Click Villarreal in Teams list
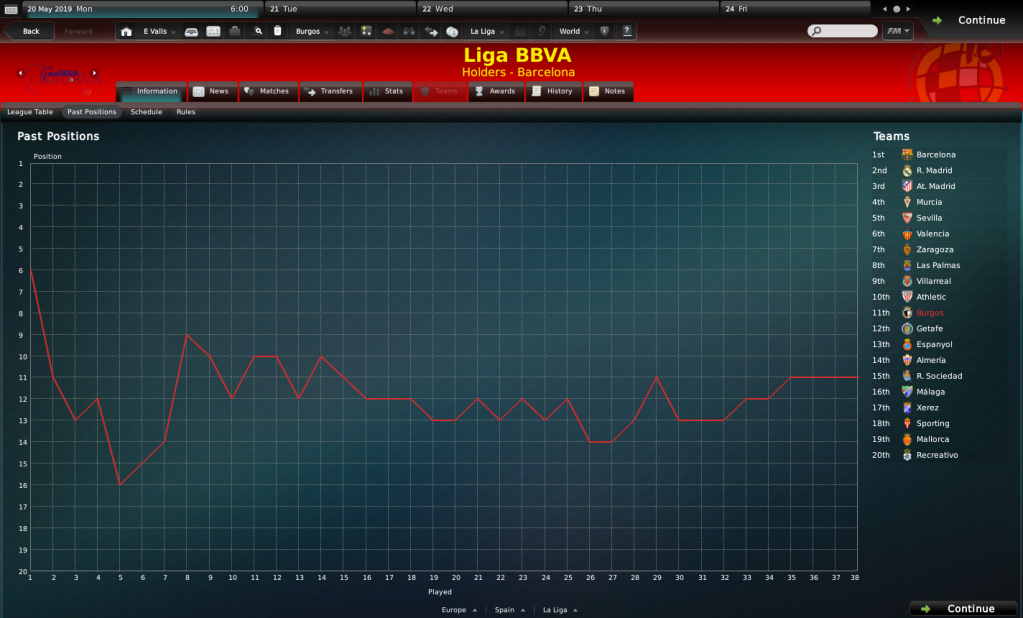This screenshot has width=1023, height=618. (x=934, y=281)
